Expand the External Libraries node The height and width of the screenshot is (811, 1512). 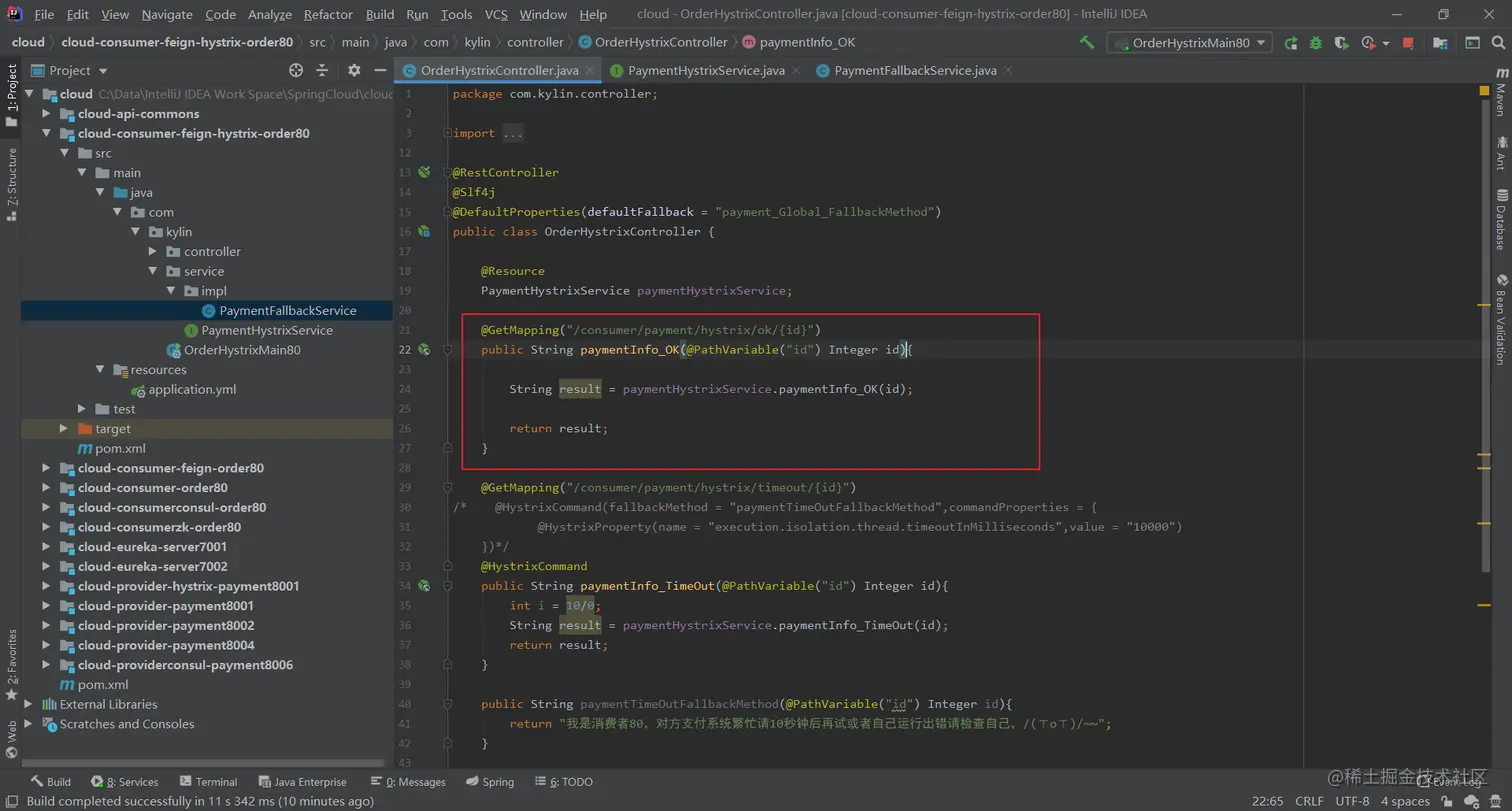(28, 704)
